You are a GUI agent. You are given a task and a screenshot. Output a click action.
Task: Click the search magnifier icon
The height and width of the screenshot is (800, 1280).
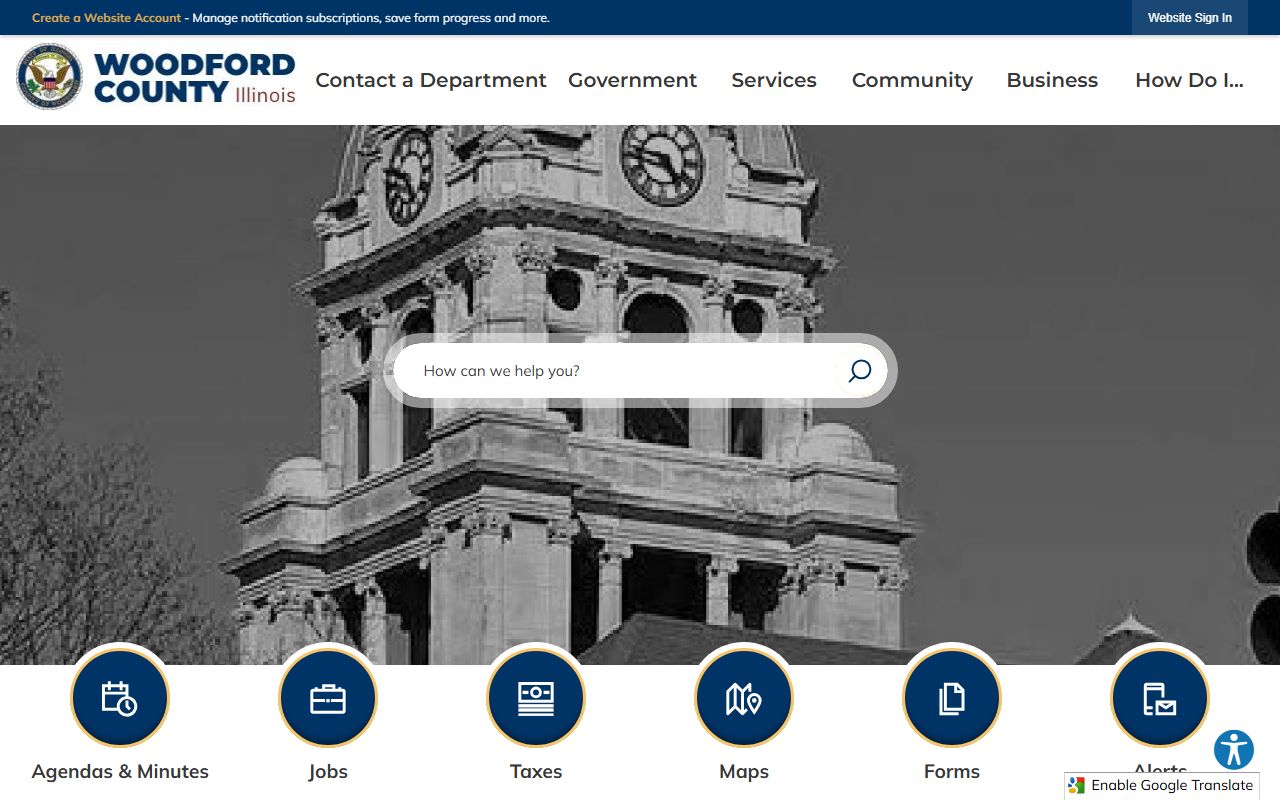pos(860,371)
